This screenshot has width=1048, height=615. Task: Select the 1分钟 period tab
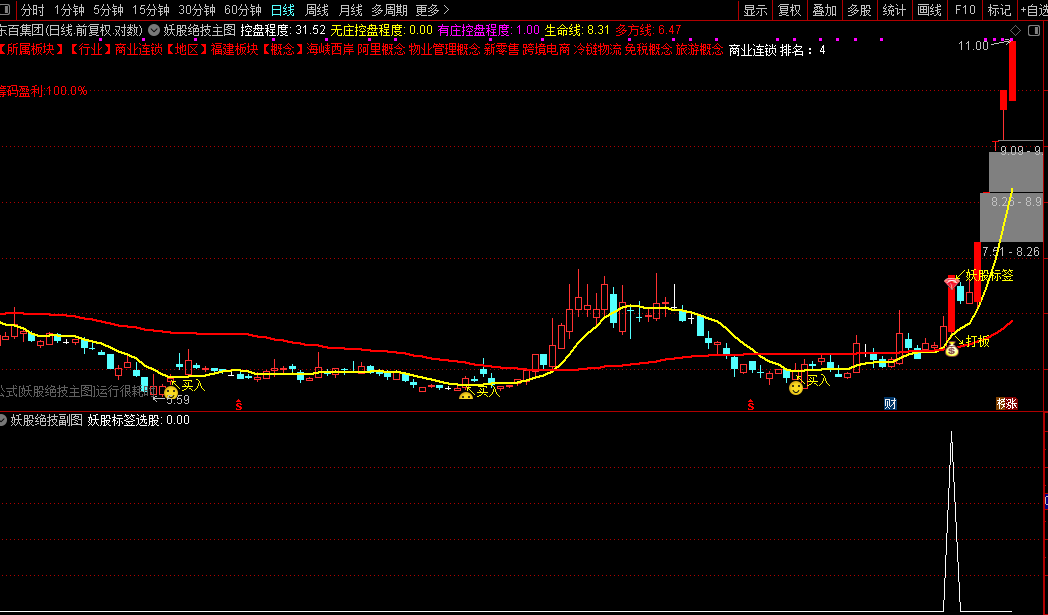tap(69, 10)
